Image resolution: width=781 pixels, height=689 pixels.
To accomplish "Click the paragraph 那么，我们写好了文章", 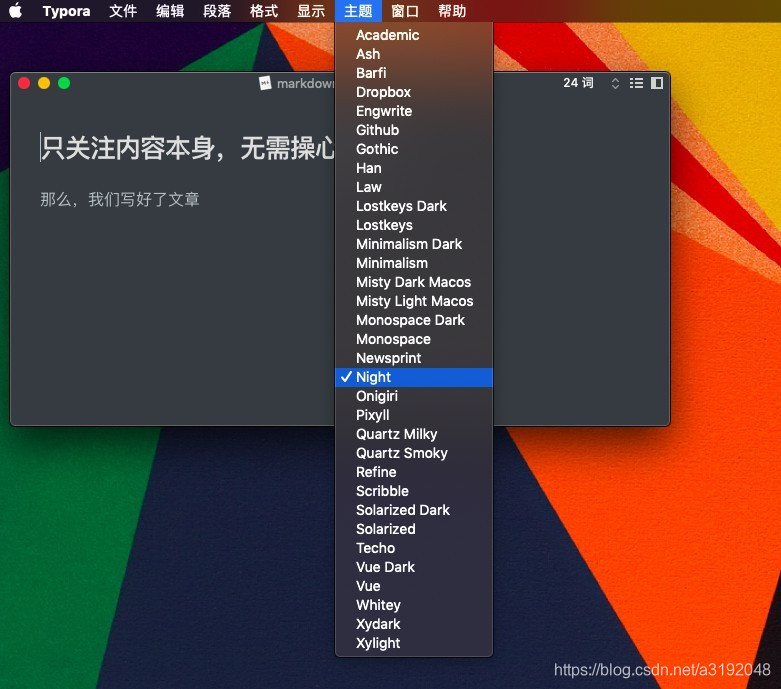I will tap(120, 199).
